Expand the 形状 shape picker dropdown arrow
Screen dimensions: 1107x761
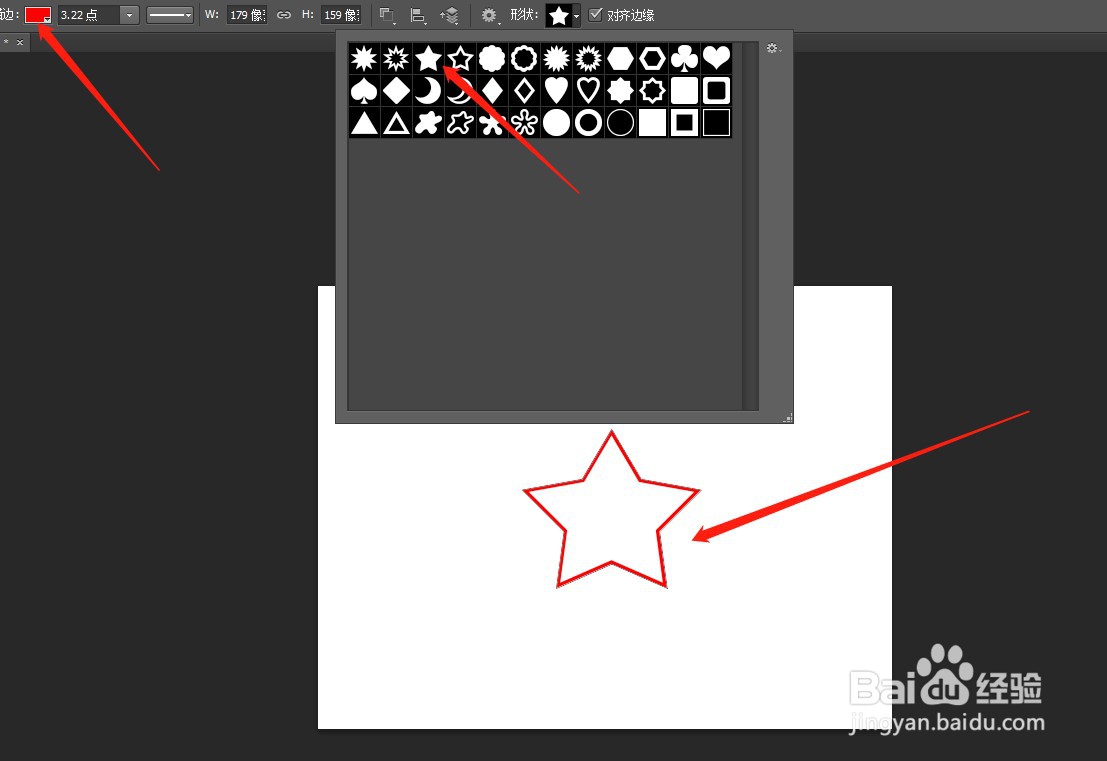tap(576, 16)
